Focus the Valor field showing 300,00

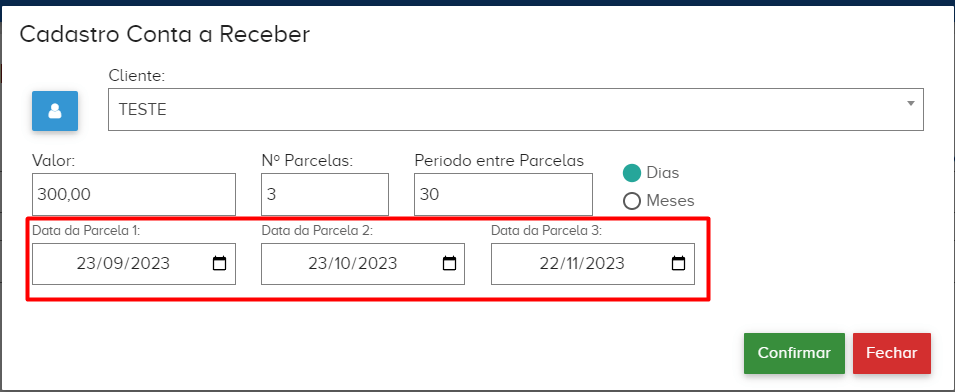[134, 194]
